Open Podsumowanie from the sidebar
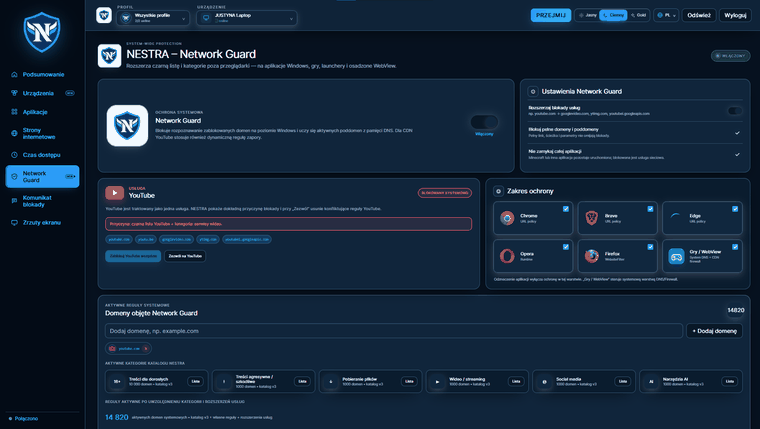The width and height of the screenshot is (760, 429). pos(42,74)
